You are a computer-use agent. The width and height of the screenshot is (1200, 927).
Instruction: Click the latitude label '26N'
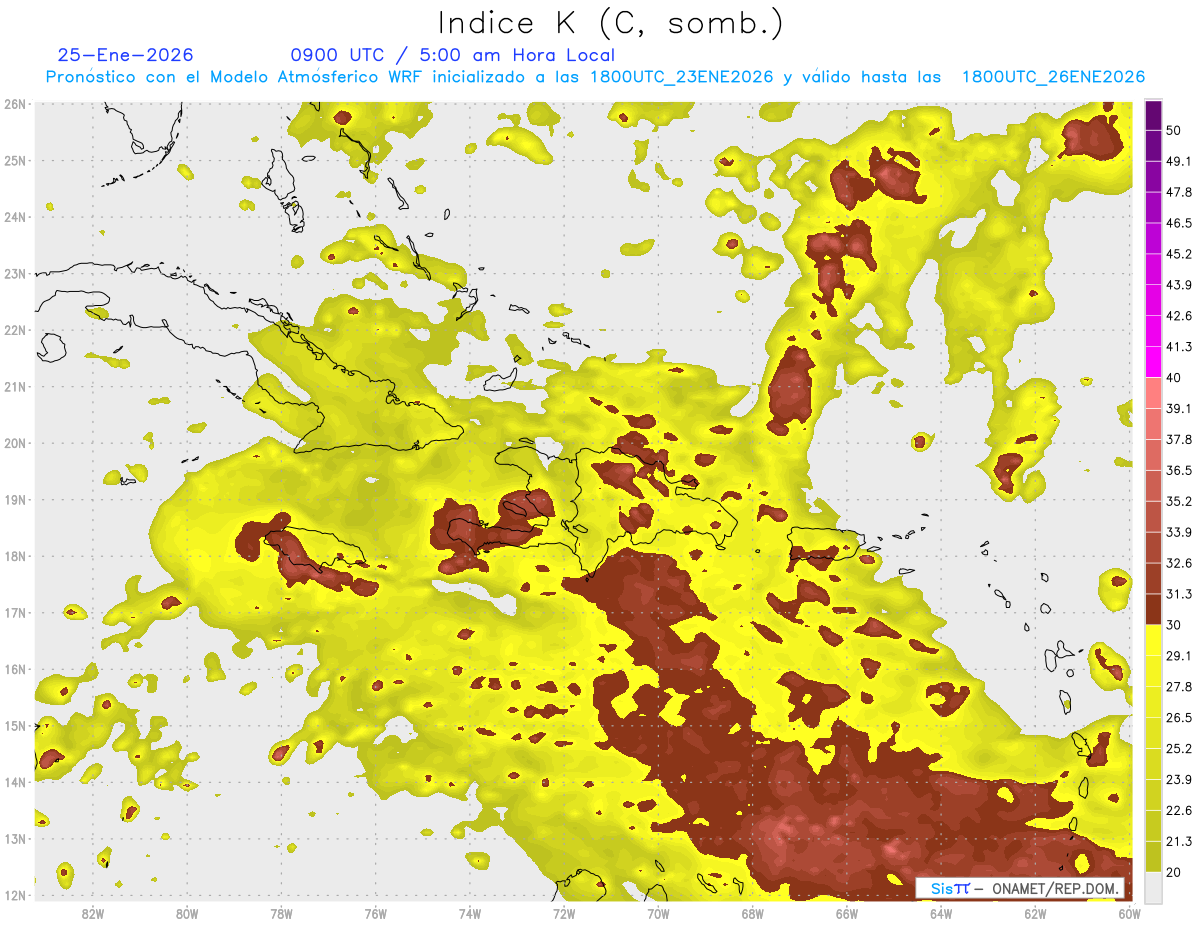pos(15,104)
